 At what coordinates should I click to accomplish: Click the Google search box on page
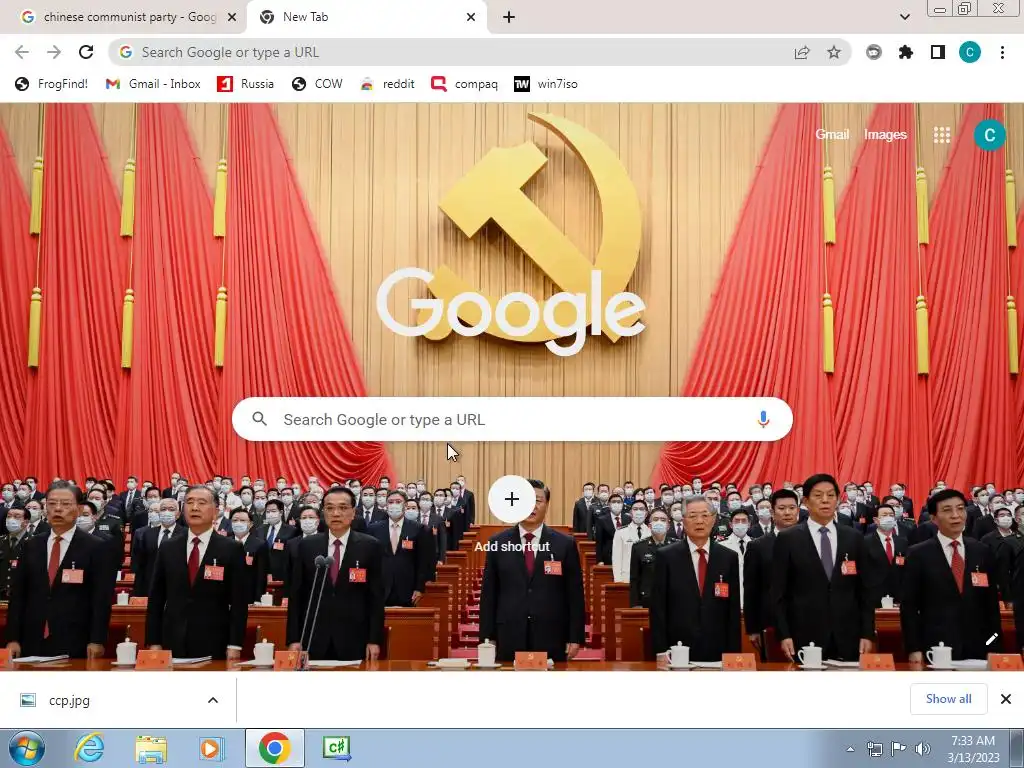pos(512,419)
